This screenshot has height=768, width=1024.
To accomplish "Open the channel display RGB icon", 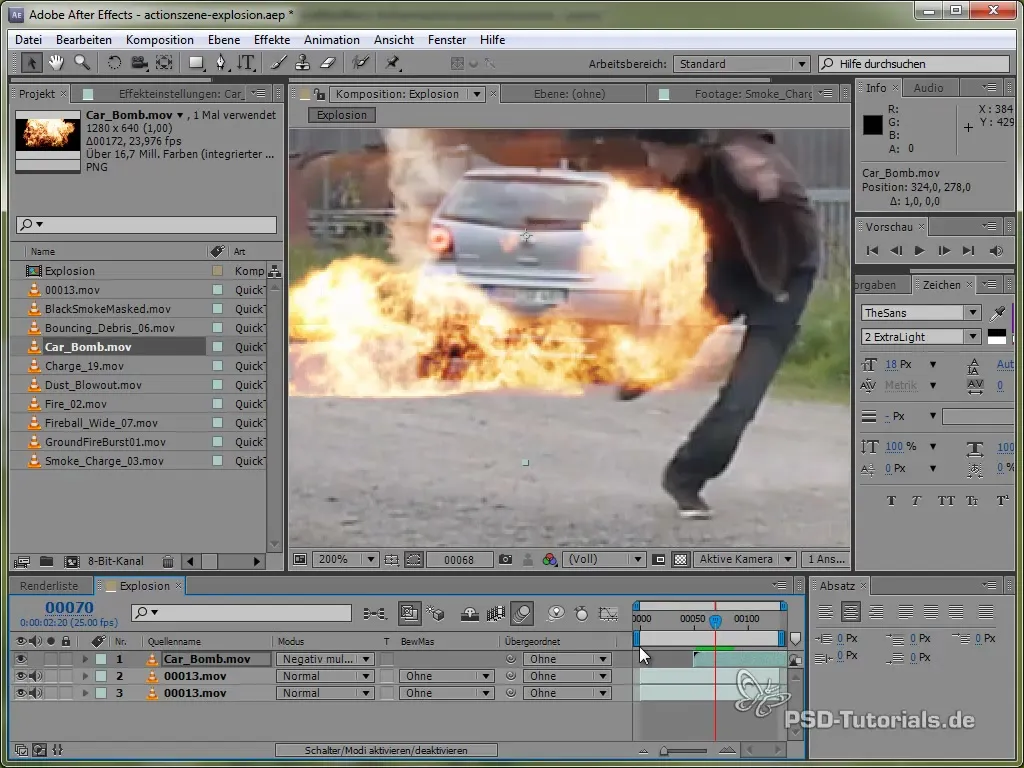I will 550,560.
